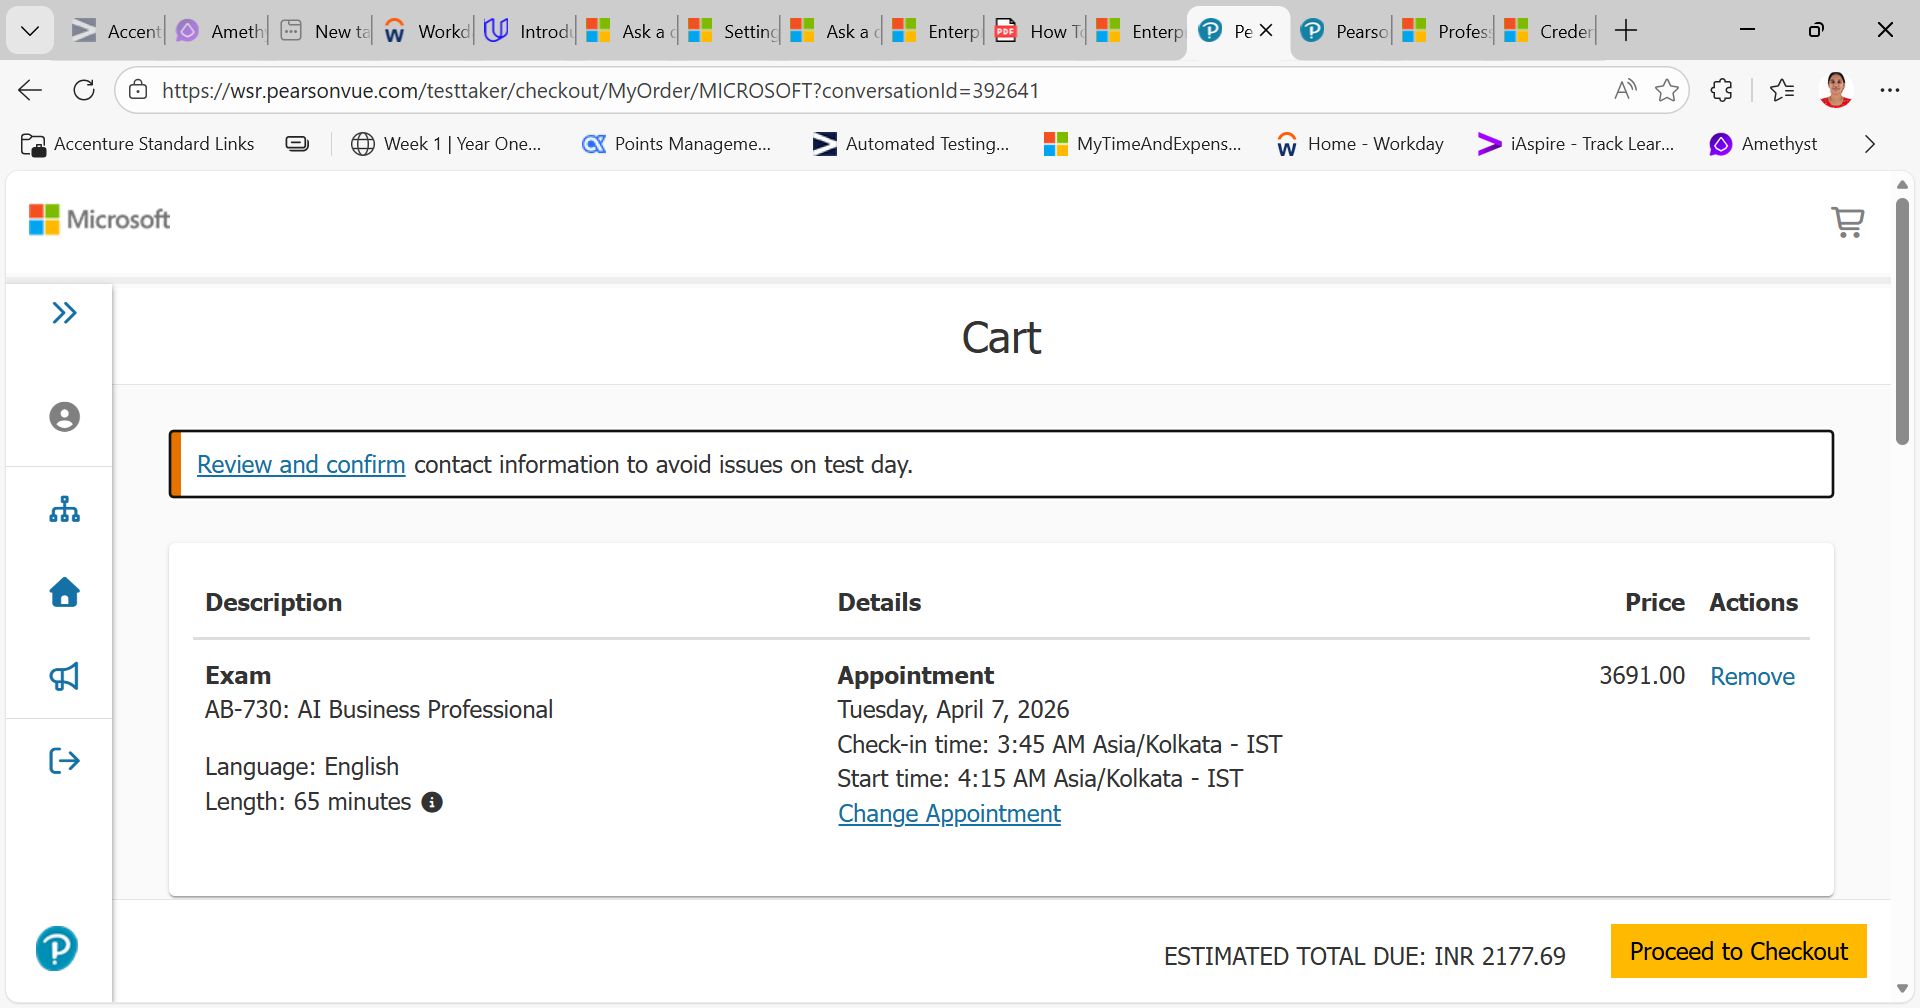Screen dimensions: 1920x1008
Task: Open the Favorites list icon
Action: point(1782,91)
